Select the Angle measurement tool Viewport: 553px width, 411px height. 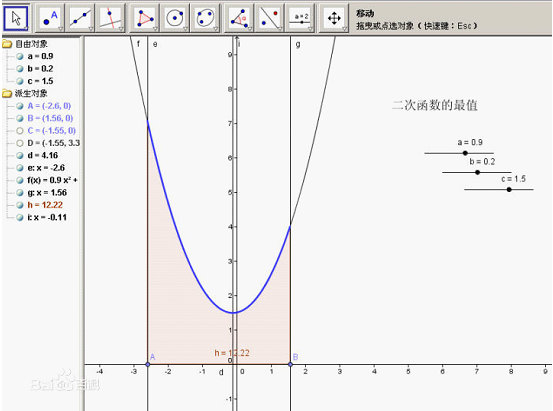[239, 18]
